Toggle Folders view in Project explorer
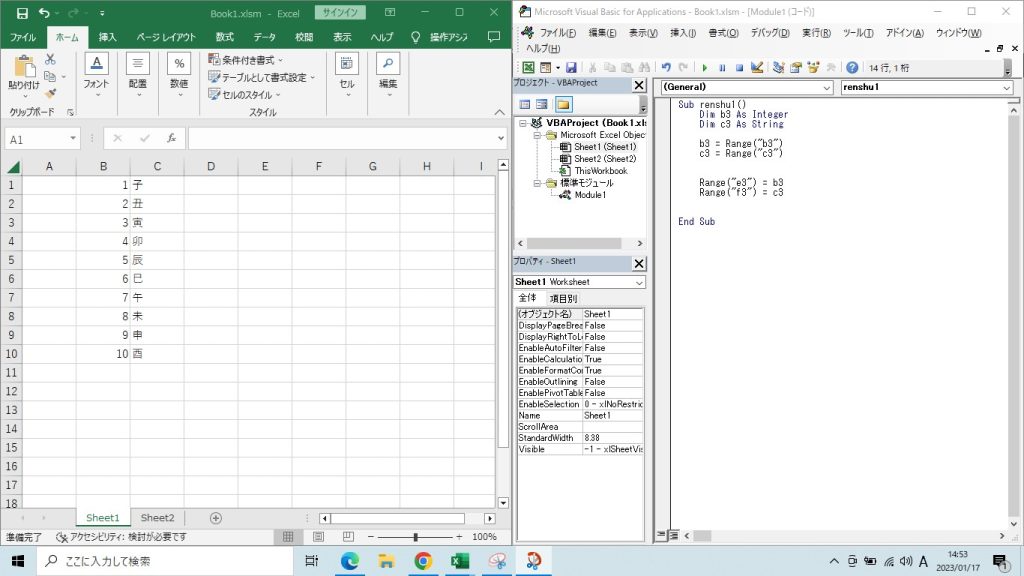This screenshot has width=1024, height=576. 564,104
